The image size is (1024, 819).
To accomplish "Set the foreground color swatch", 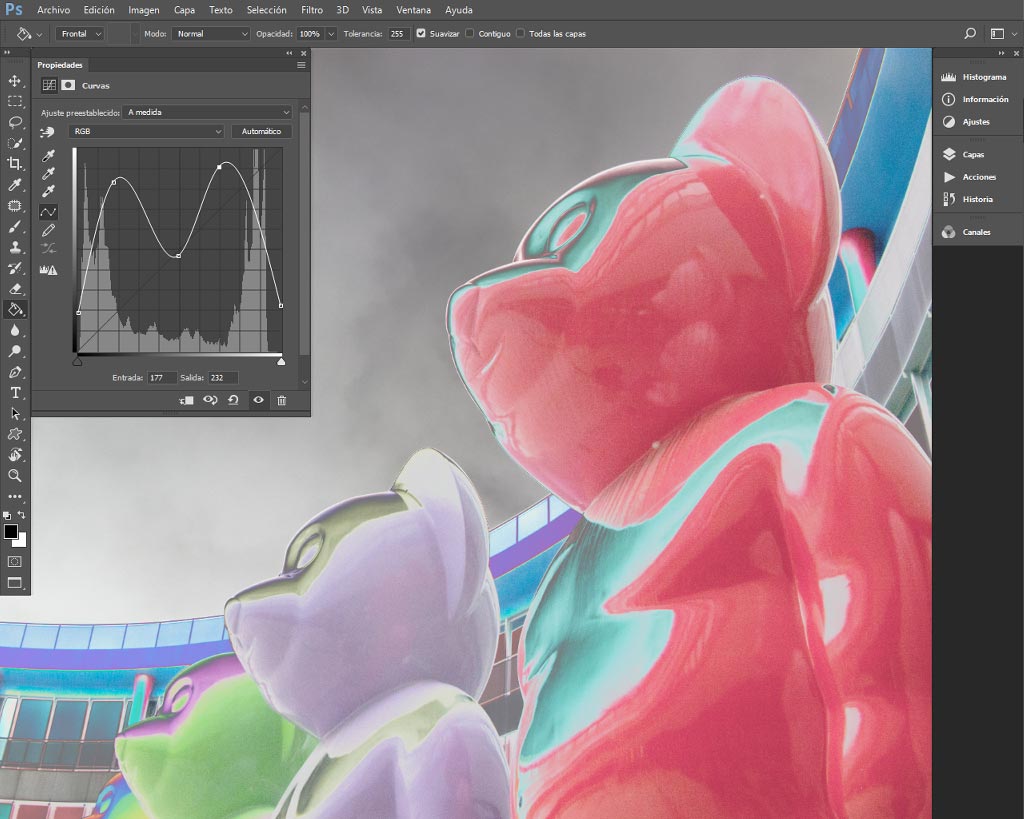I will (x=10, y=532).
